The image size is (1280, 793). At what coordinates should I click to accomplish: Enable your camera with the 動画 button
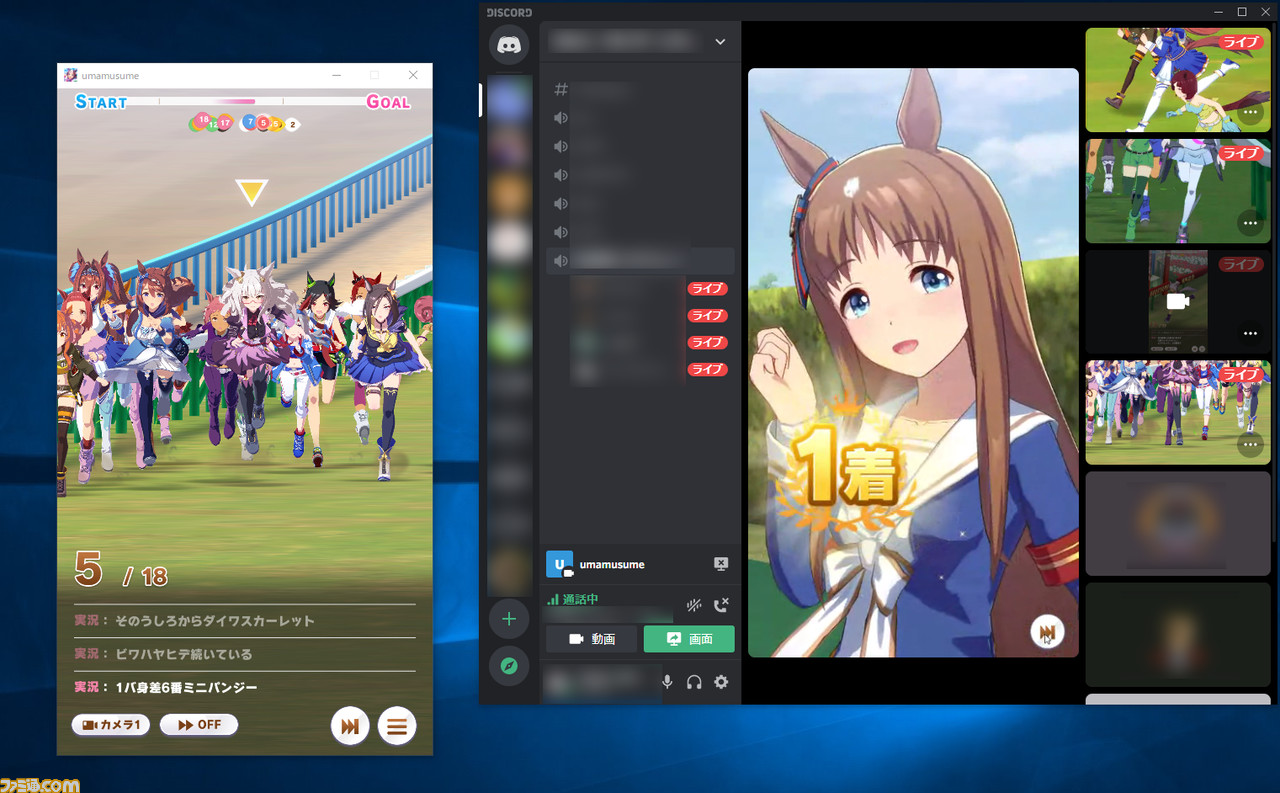(x=591, y=638)
